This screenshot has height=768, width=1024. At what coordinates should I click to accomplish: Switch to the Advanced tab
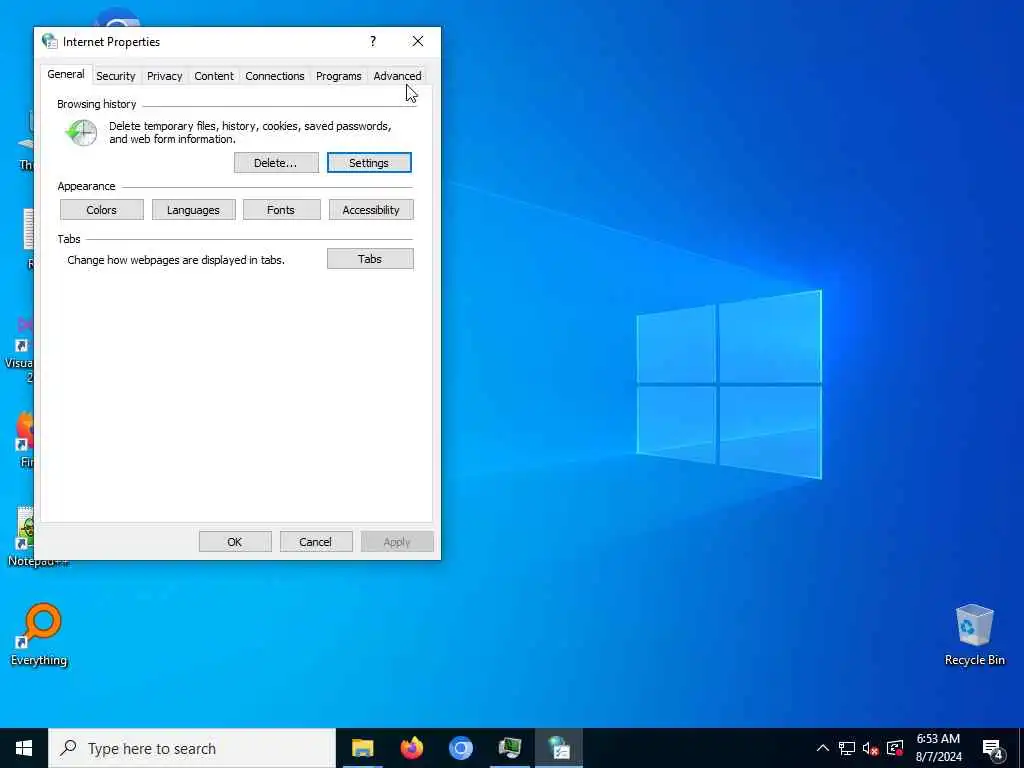[397, 76]
